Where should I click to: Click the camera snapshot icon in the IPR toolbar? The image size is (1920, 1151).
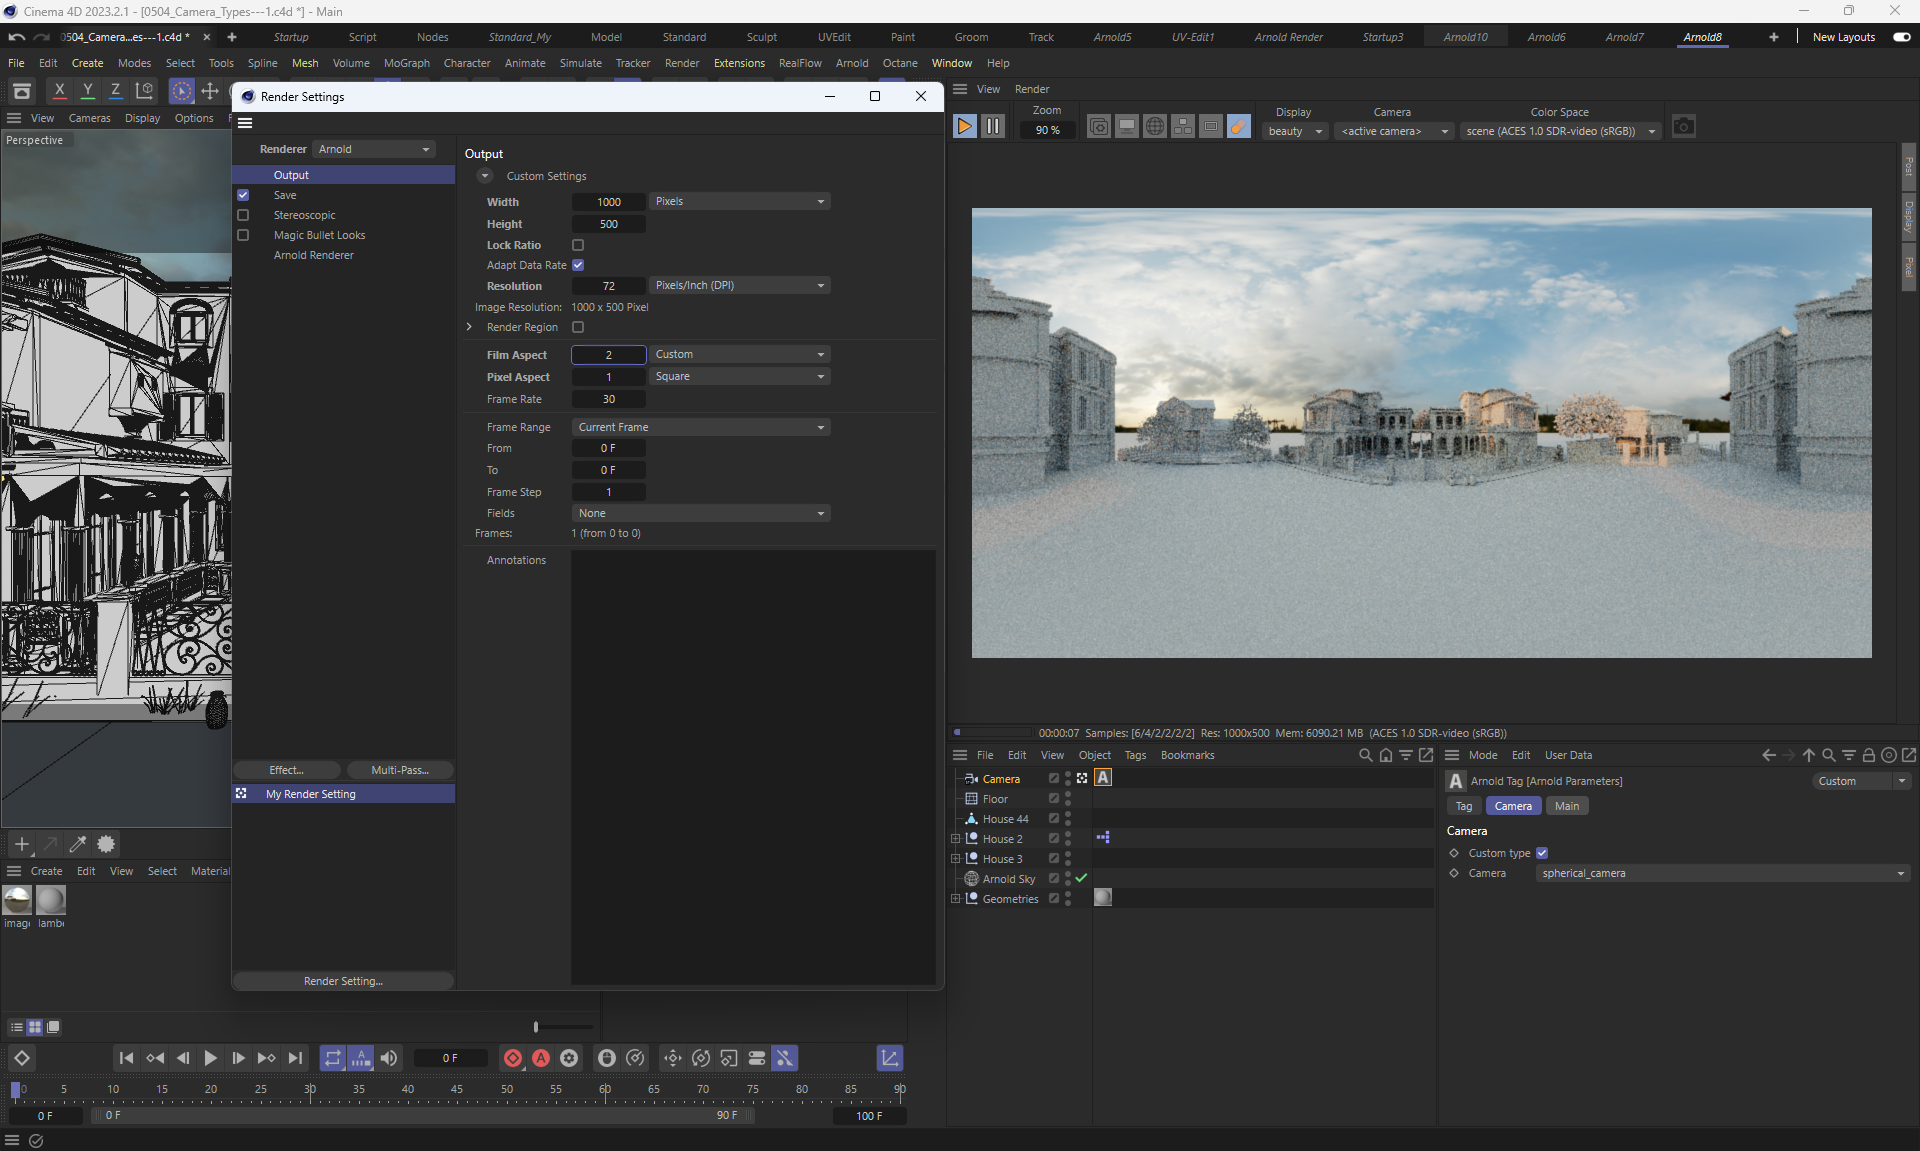(1684, 127)
